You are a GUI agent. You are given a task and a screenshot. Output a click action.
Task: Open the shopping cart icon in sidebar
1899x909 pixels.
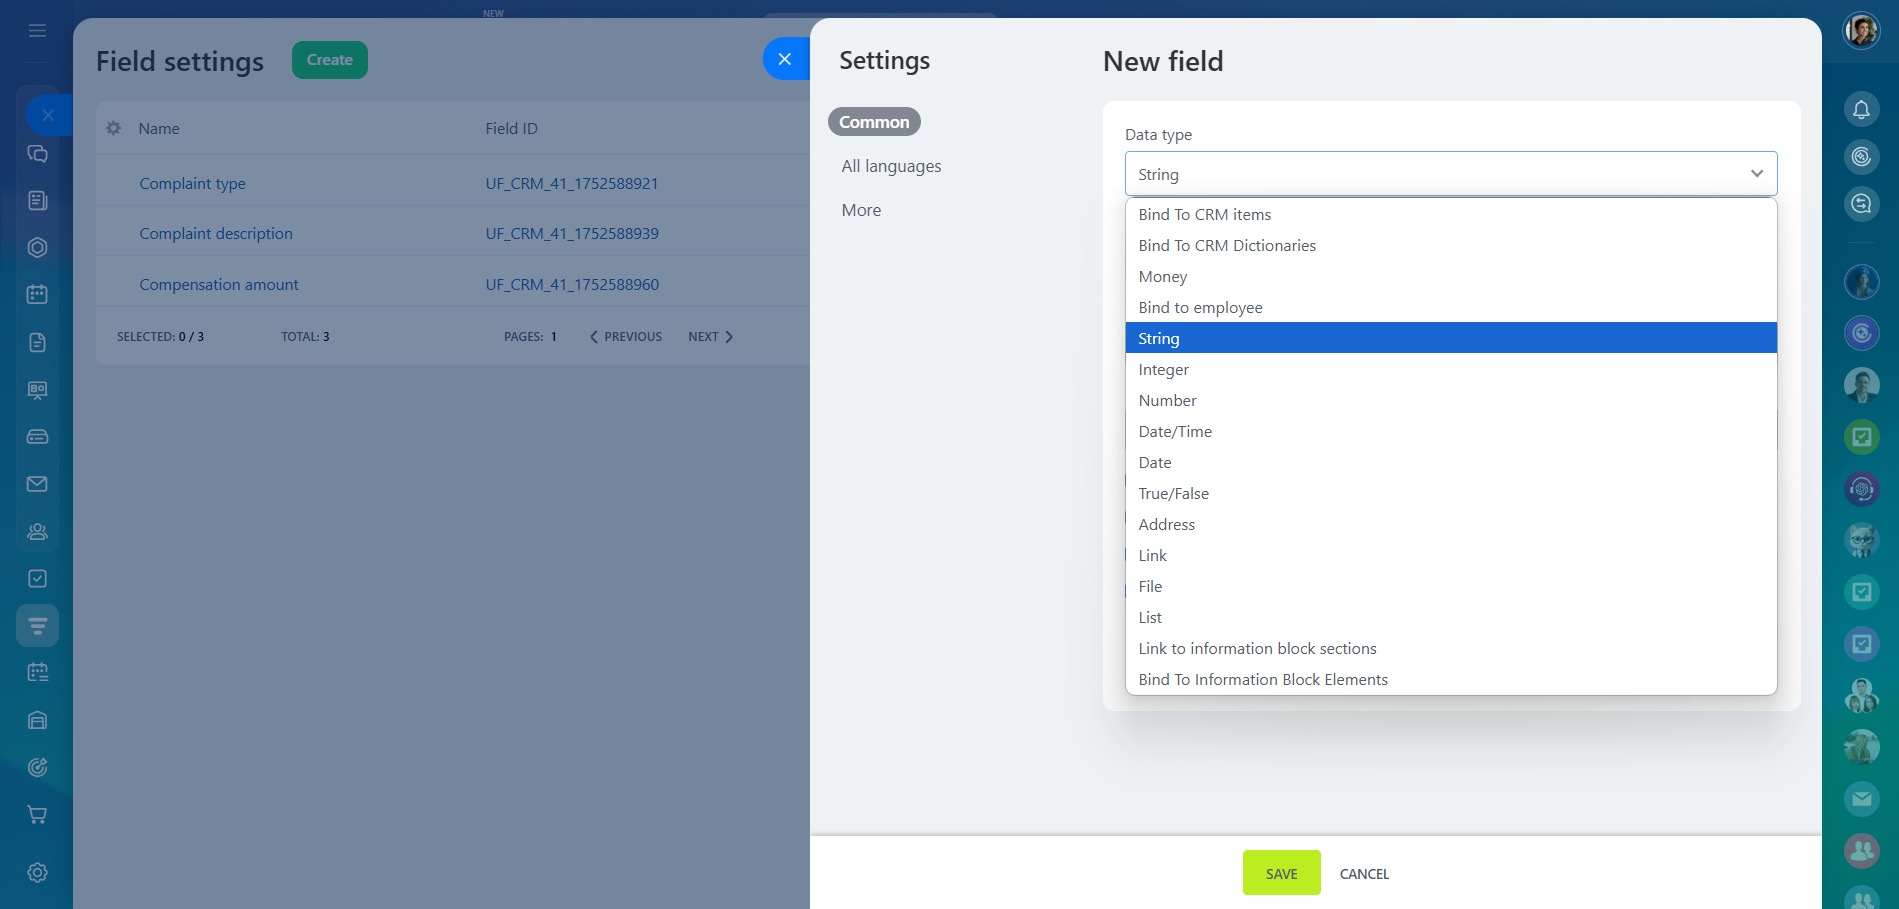37,815
